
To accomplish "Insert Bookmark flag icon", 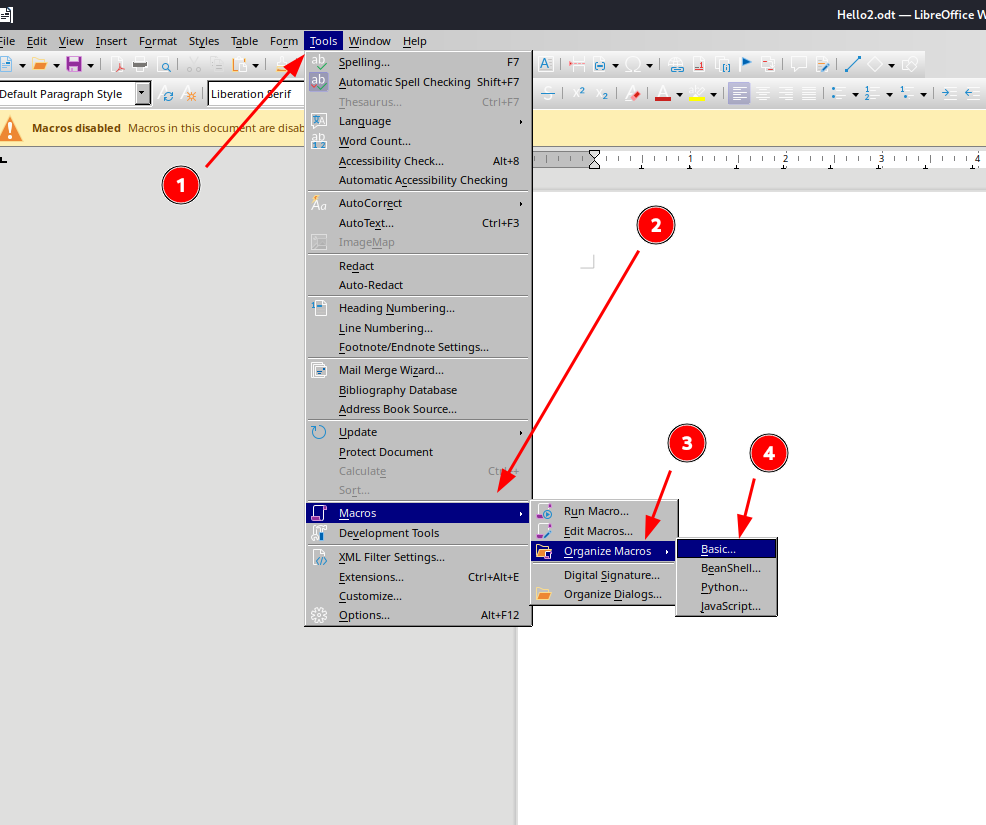I will point(746,63).
